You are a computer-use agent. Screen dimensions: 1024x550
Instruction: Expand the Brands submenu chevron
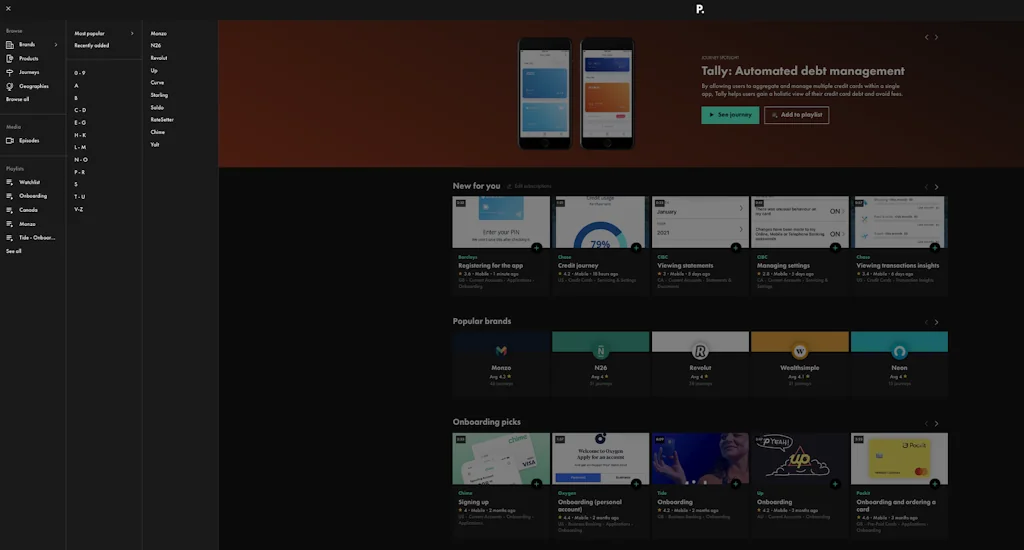pos(56,44)
